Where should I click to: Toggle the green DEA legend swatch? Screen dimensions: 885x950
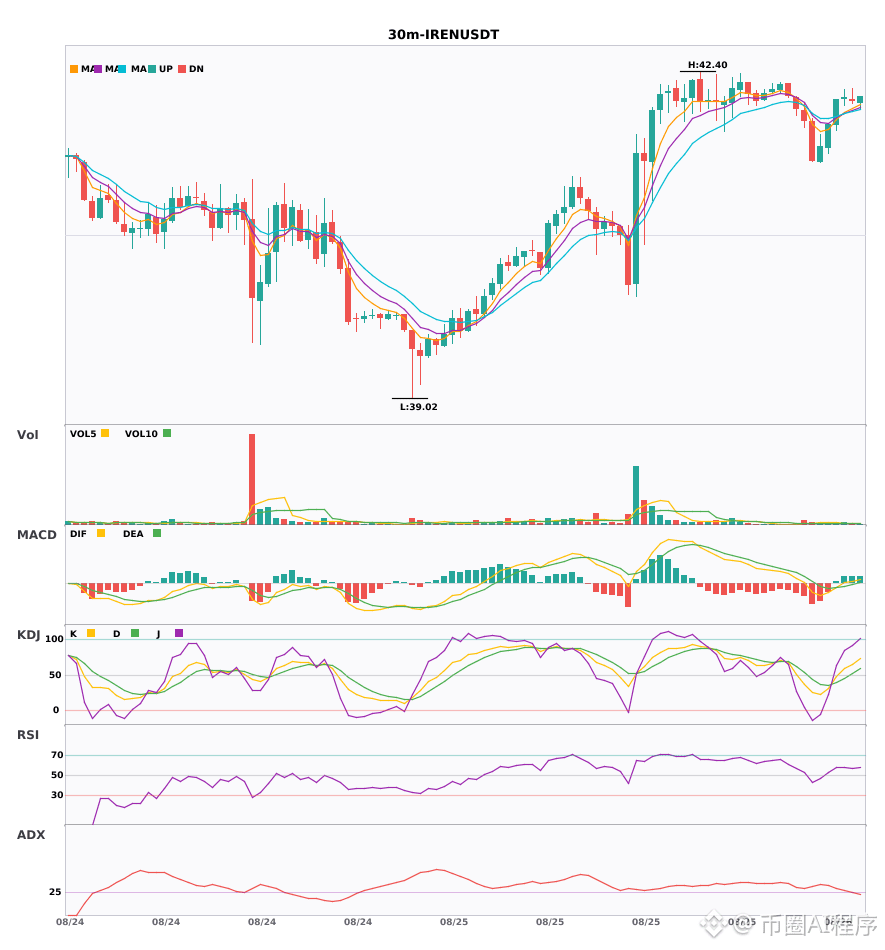pos(157,533)
